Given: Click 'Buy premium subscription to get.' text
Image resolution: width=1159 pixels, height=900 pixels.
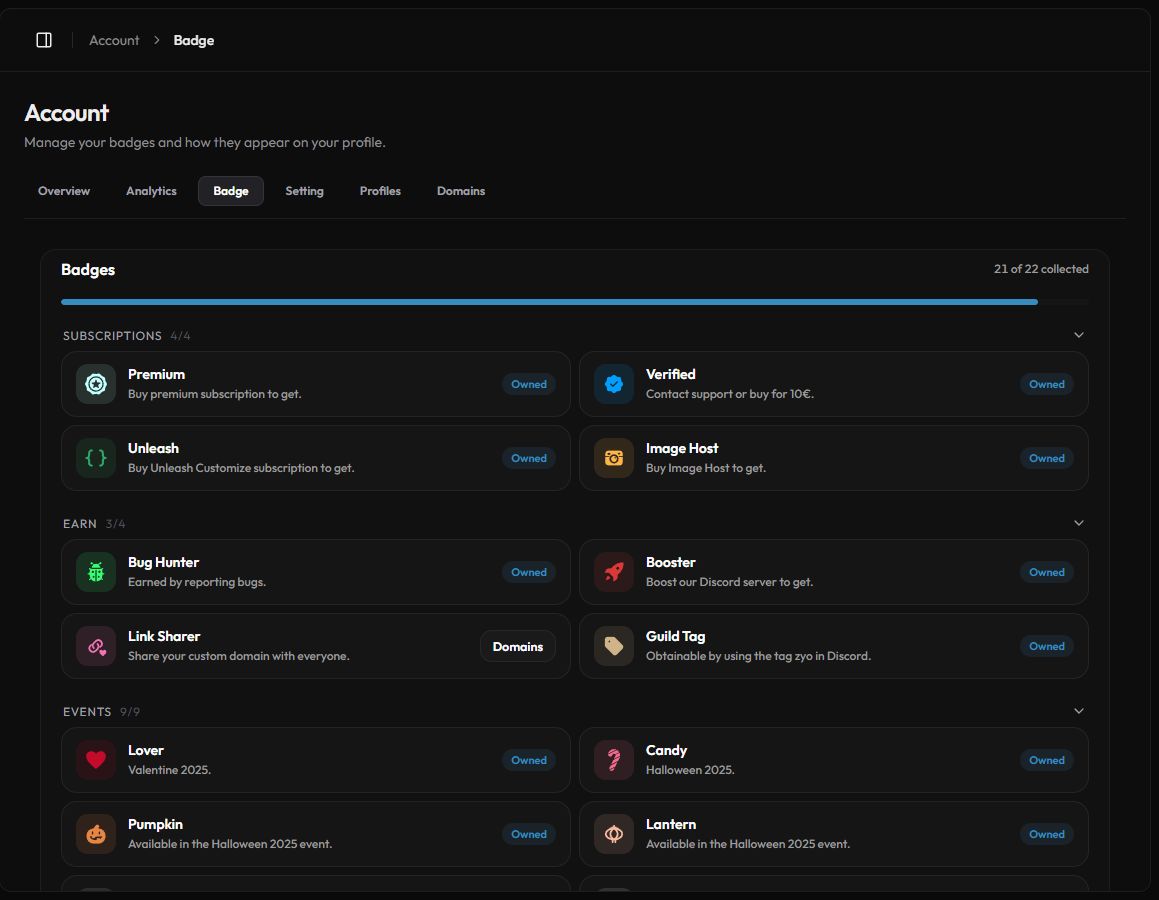Looking at the screenshot, I should coord(214,394).
